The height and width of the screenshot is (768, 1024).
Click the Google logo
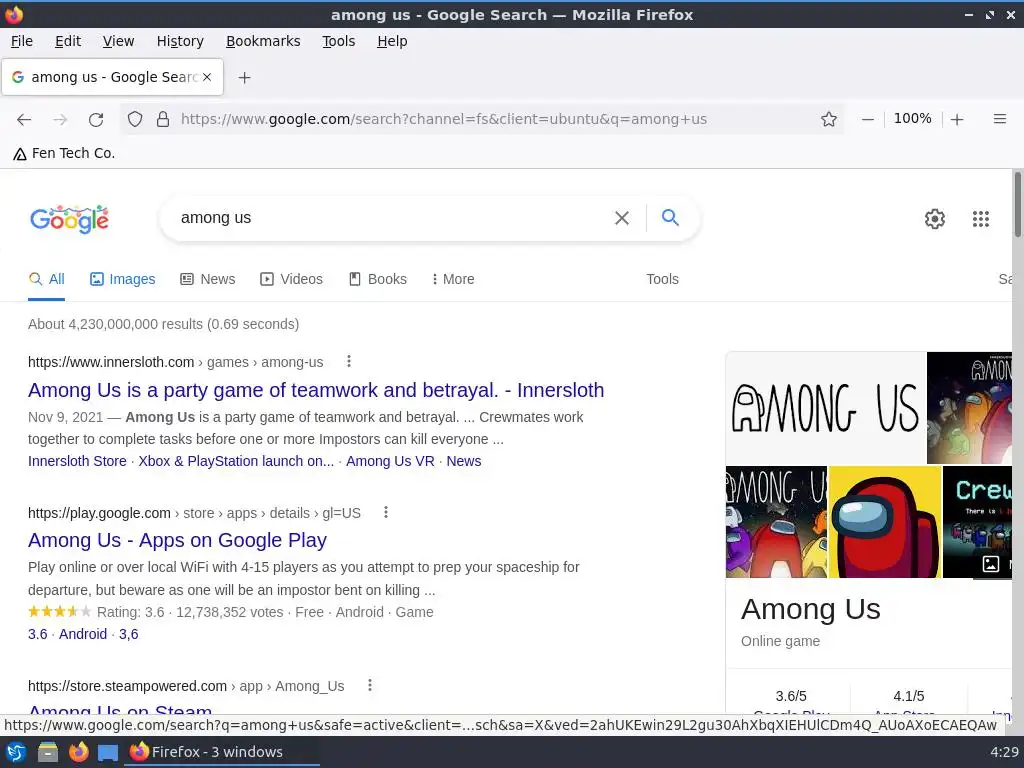click(x=69, y=219)
